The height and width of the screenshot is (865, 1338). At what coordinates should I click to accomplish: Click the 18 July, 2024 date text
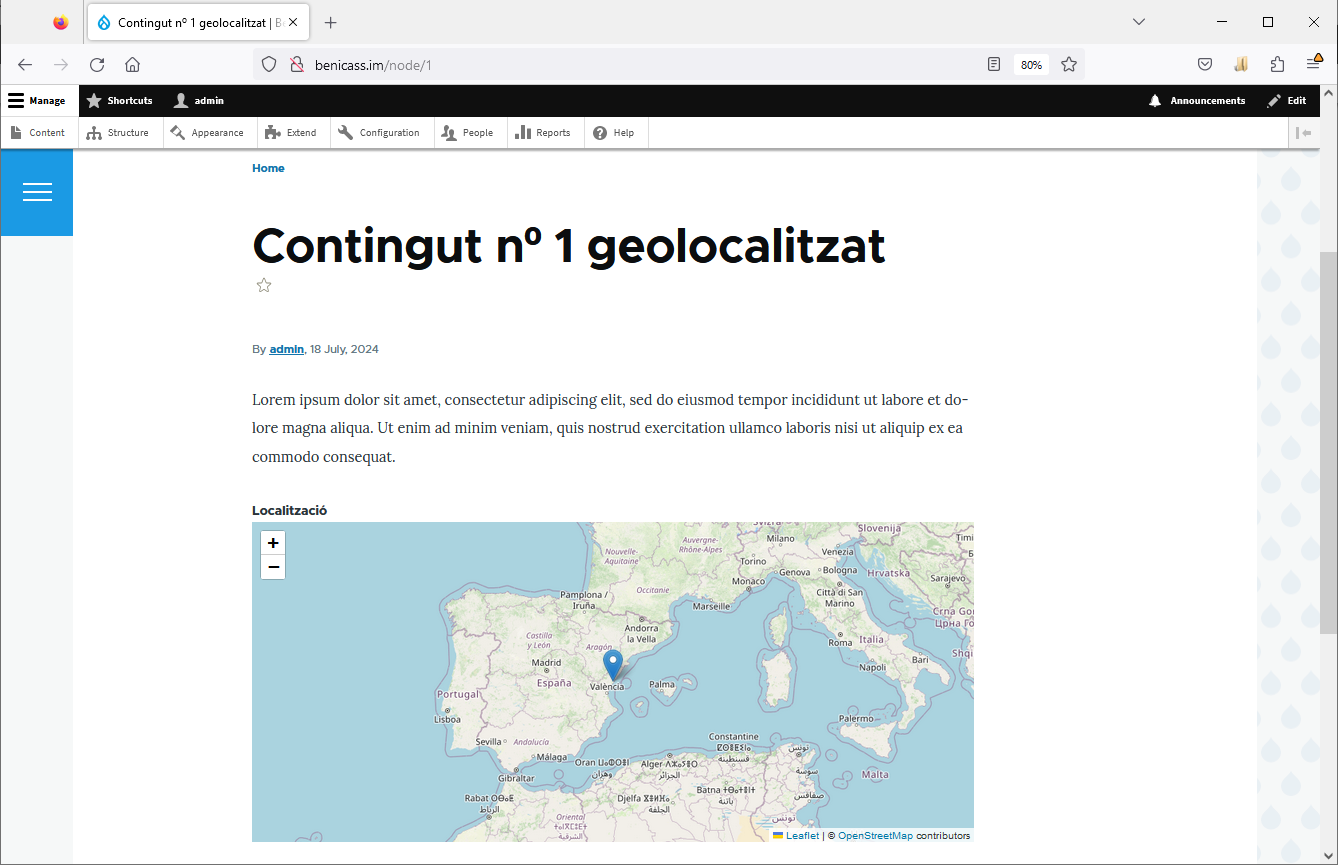point(344,349)
